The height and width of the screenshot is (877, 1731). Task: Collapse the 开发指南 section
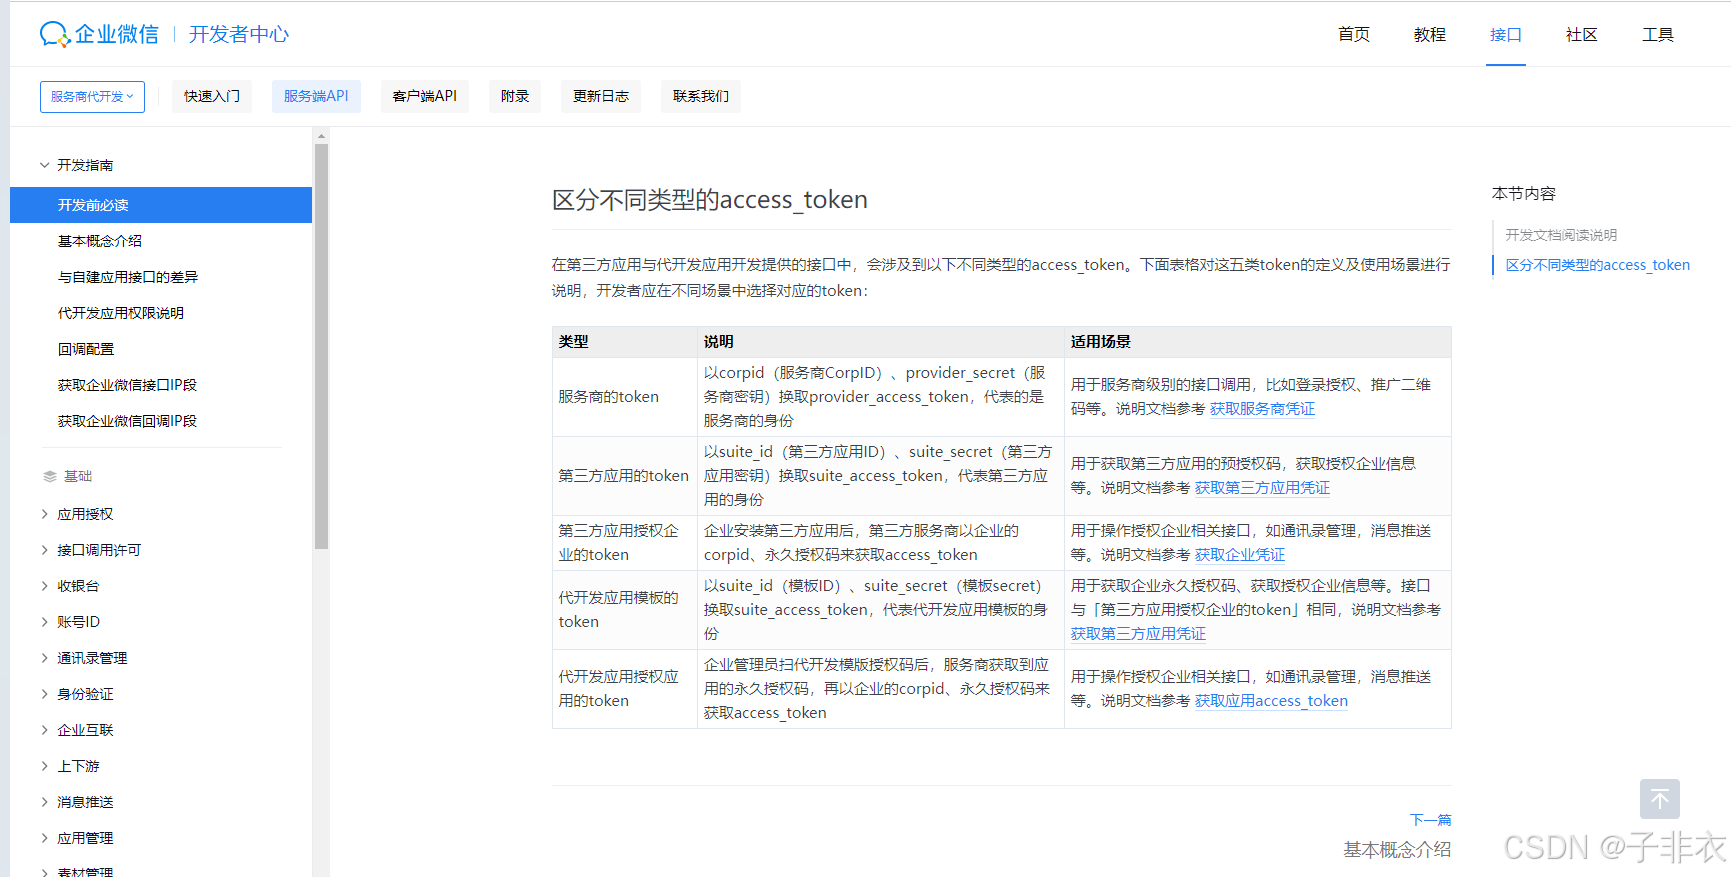pos(44,165)
